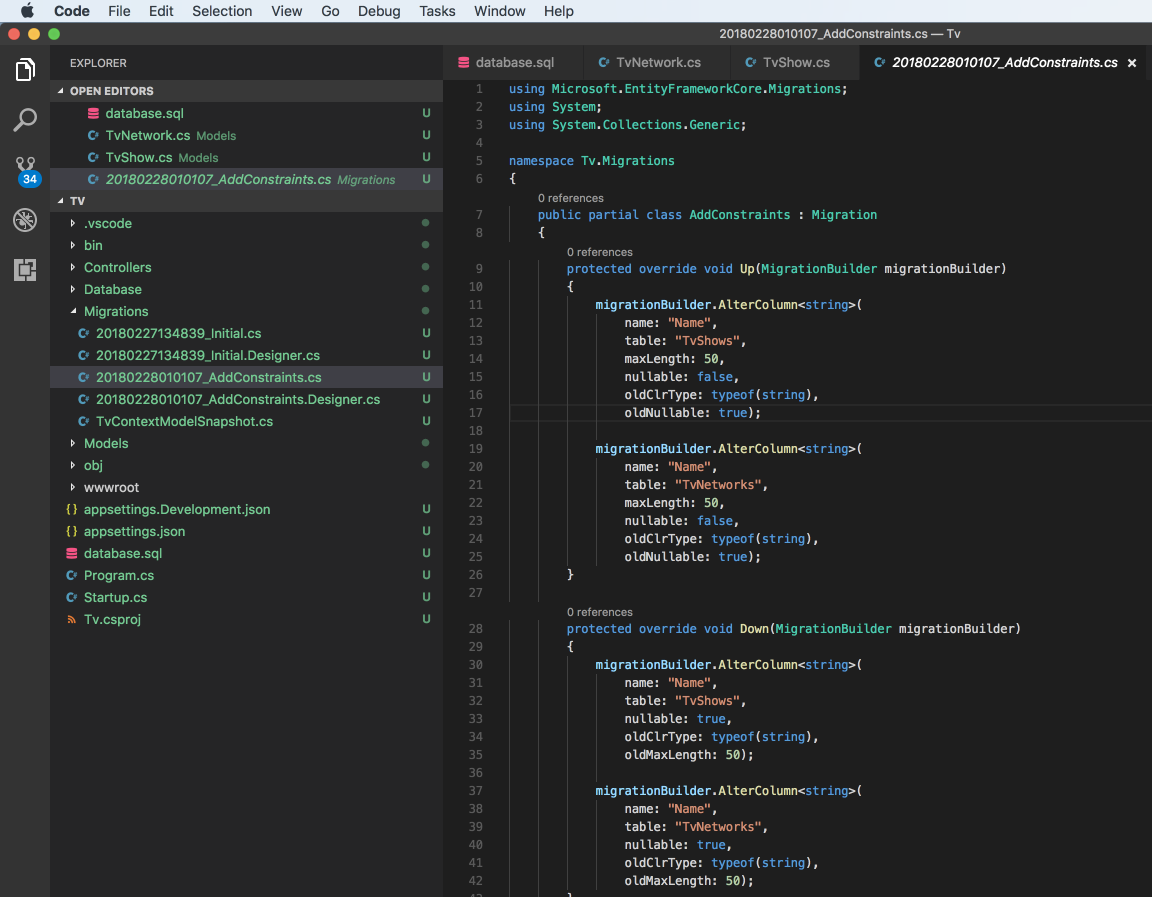1152x897 pixels.
Task: Expand the Models folder
Action: [106, 443]
